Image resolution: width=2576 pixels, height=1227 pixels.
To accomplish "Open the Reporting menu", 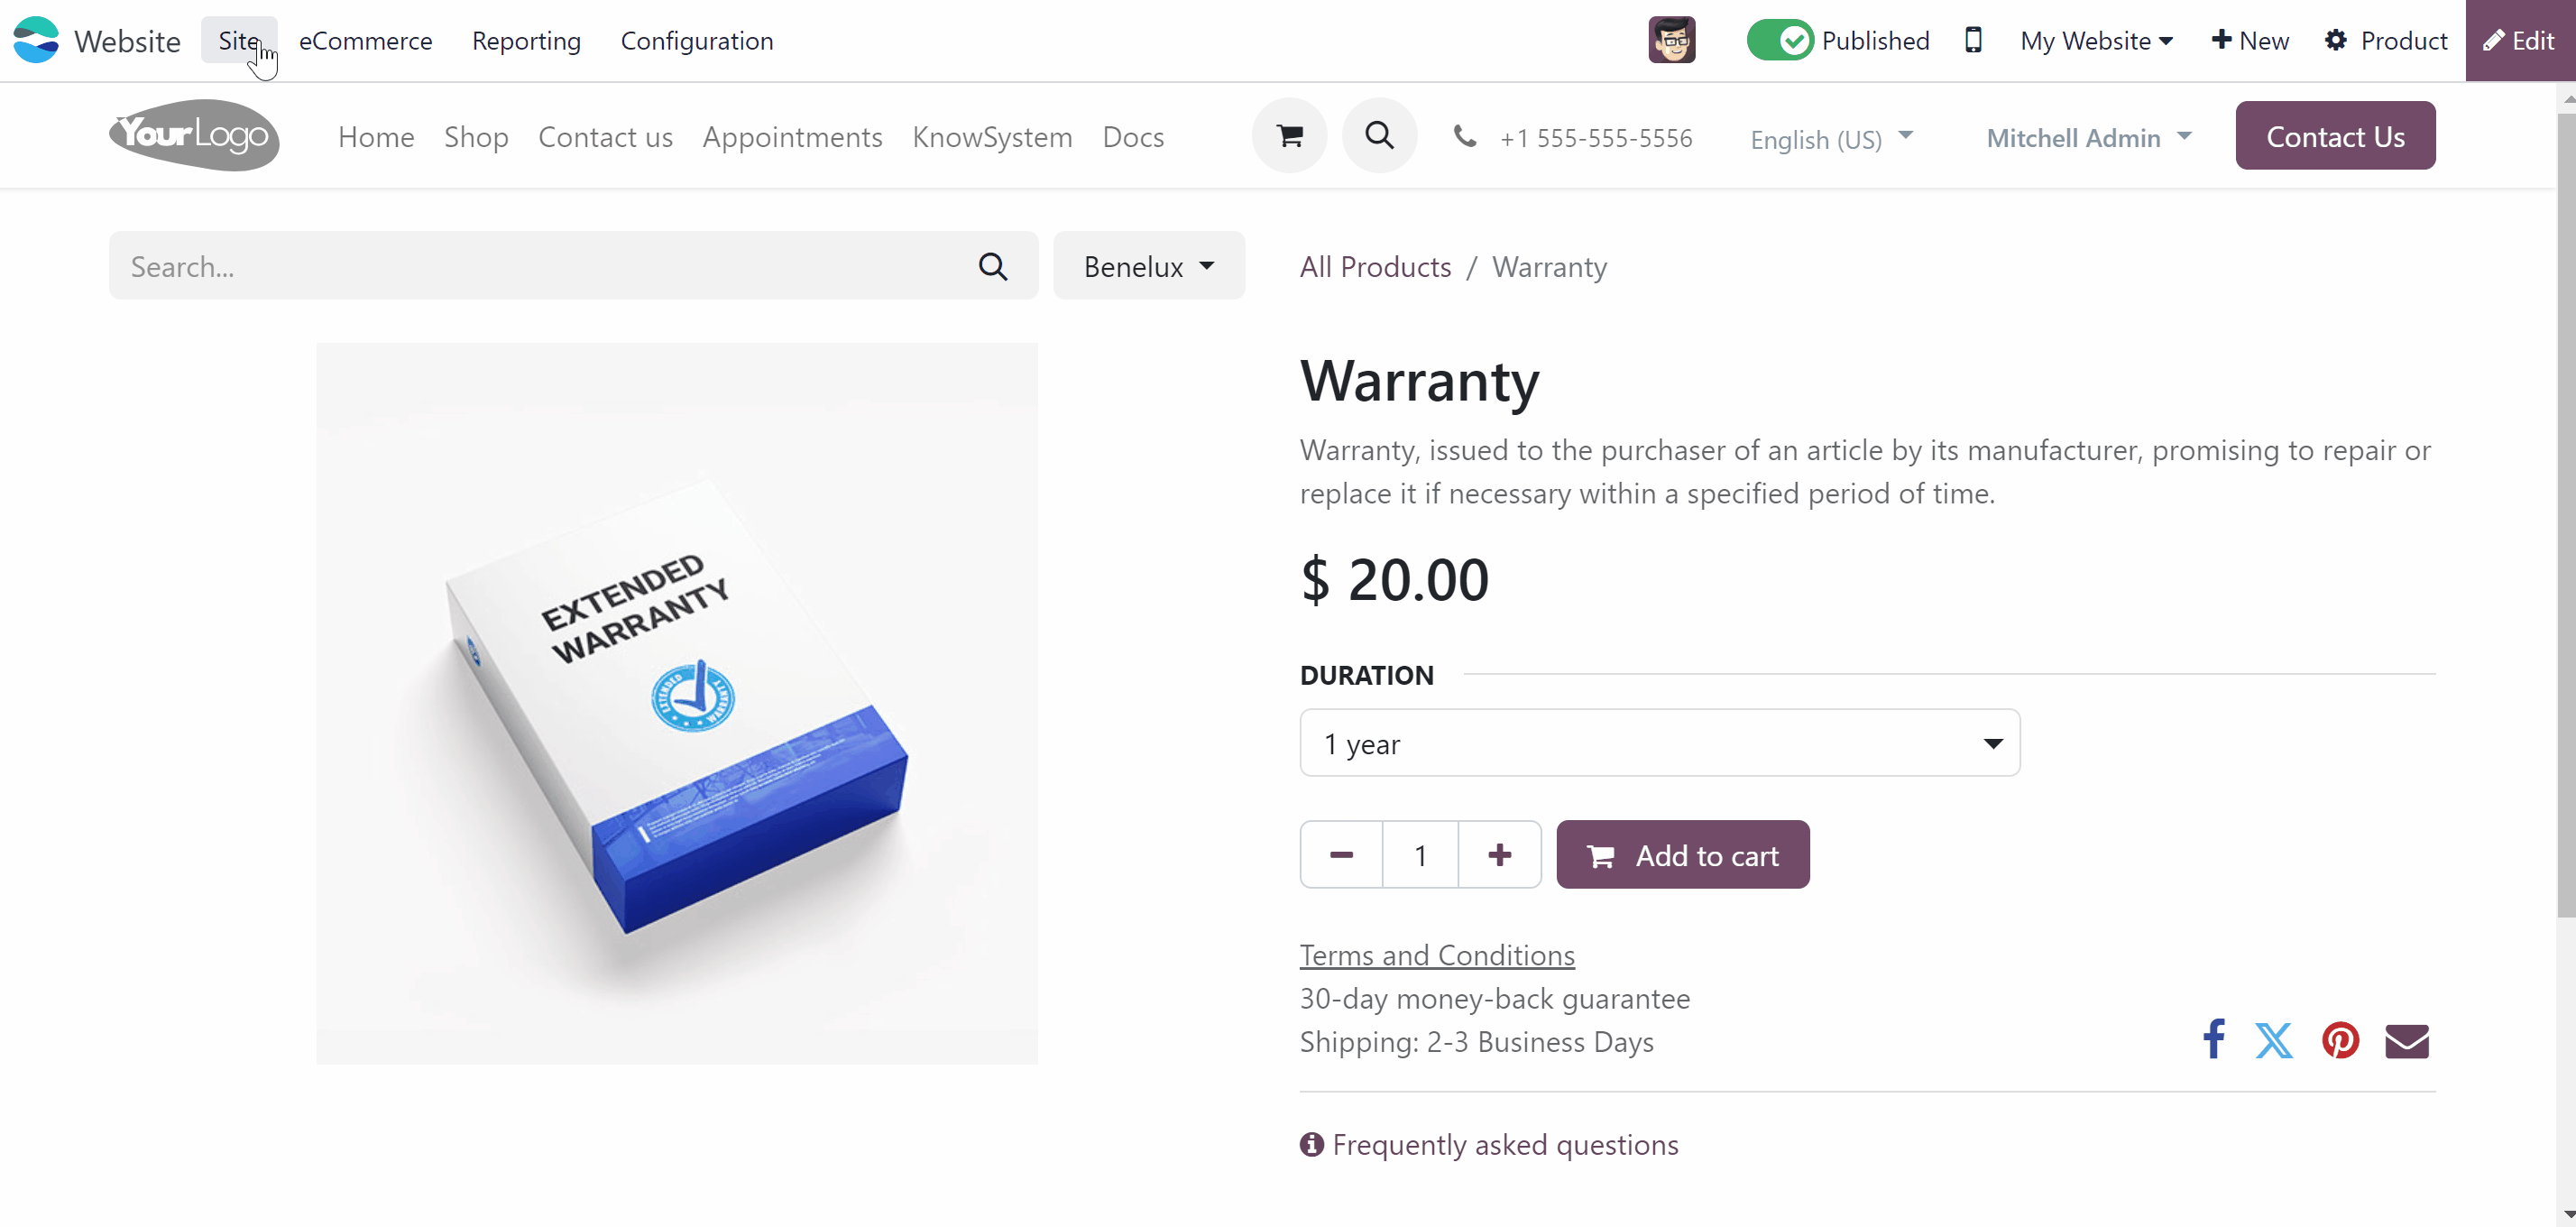I will pos(526,40).
